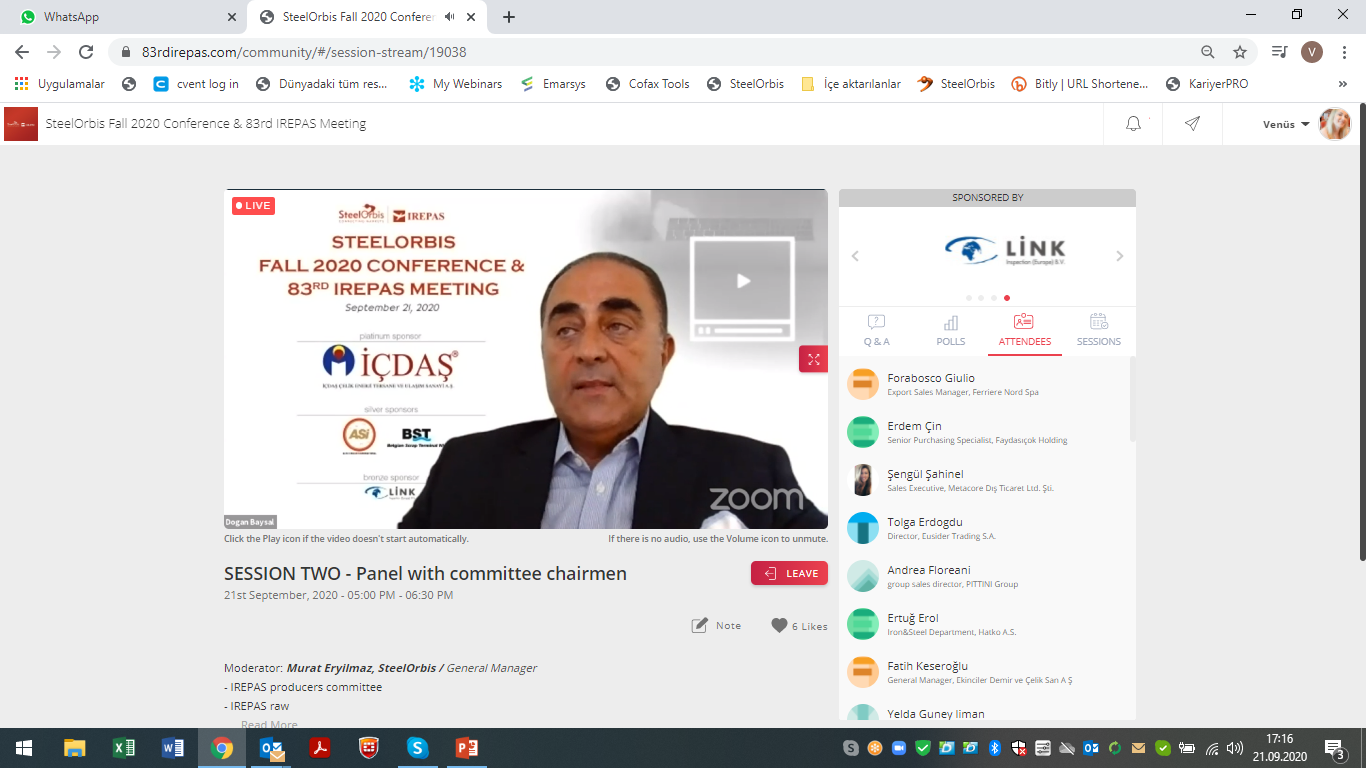Viewport: 1366px width, 768px height.
Task: Expand video to fullscreen with red button
Action: point(813,359)
